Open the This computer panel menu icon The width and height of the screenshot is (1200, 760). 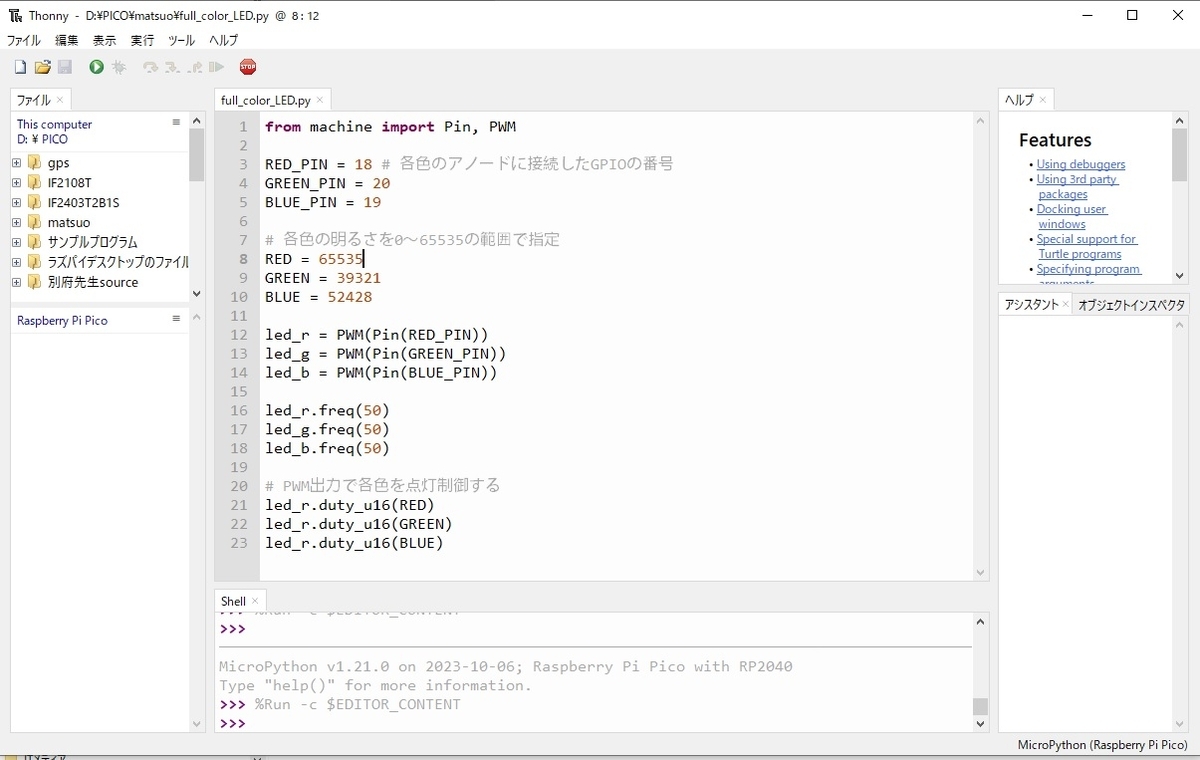point(176,122)
